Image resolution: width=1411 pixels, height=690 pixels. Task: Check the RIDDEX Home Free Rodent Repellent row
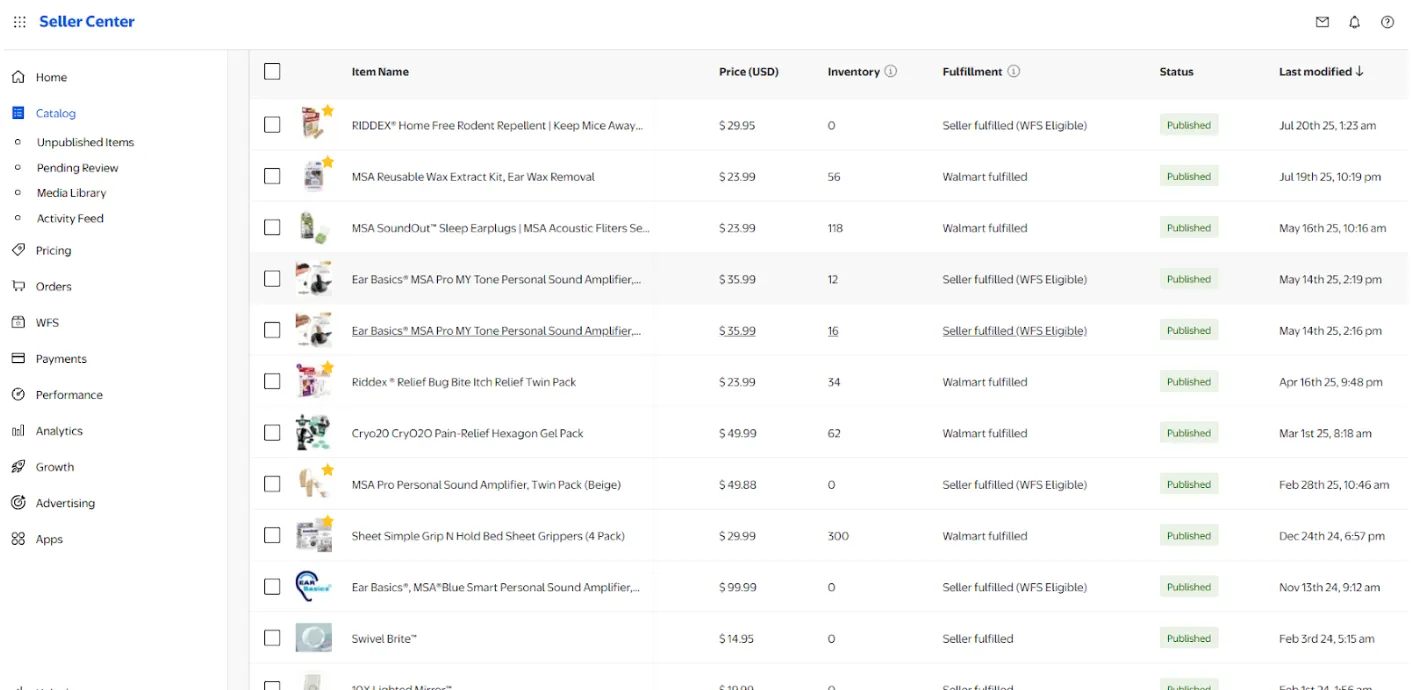[x=272, y=125]
